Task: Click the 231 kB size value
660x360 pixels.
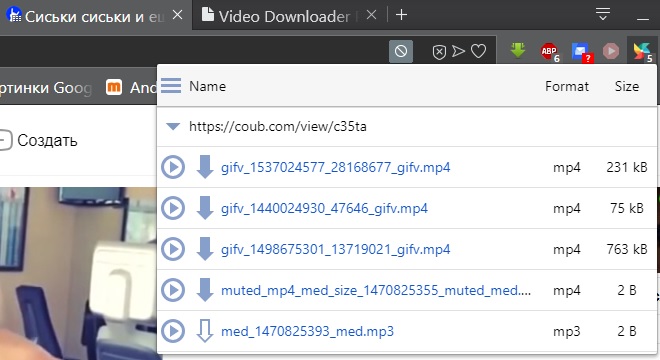Action: (x=627, y=167)
